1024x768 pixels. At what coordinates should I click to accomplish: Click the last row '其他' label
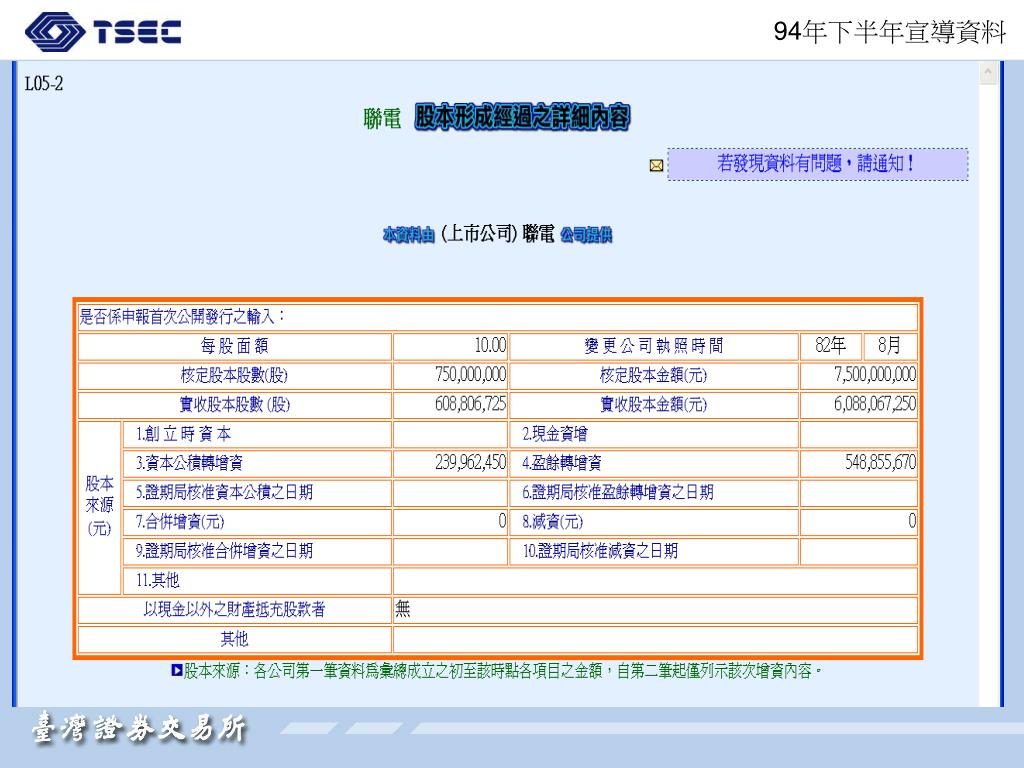(234, 639)
